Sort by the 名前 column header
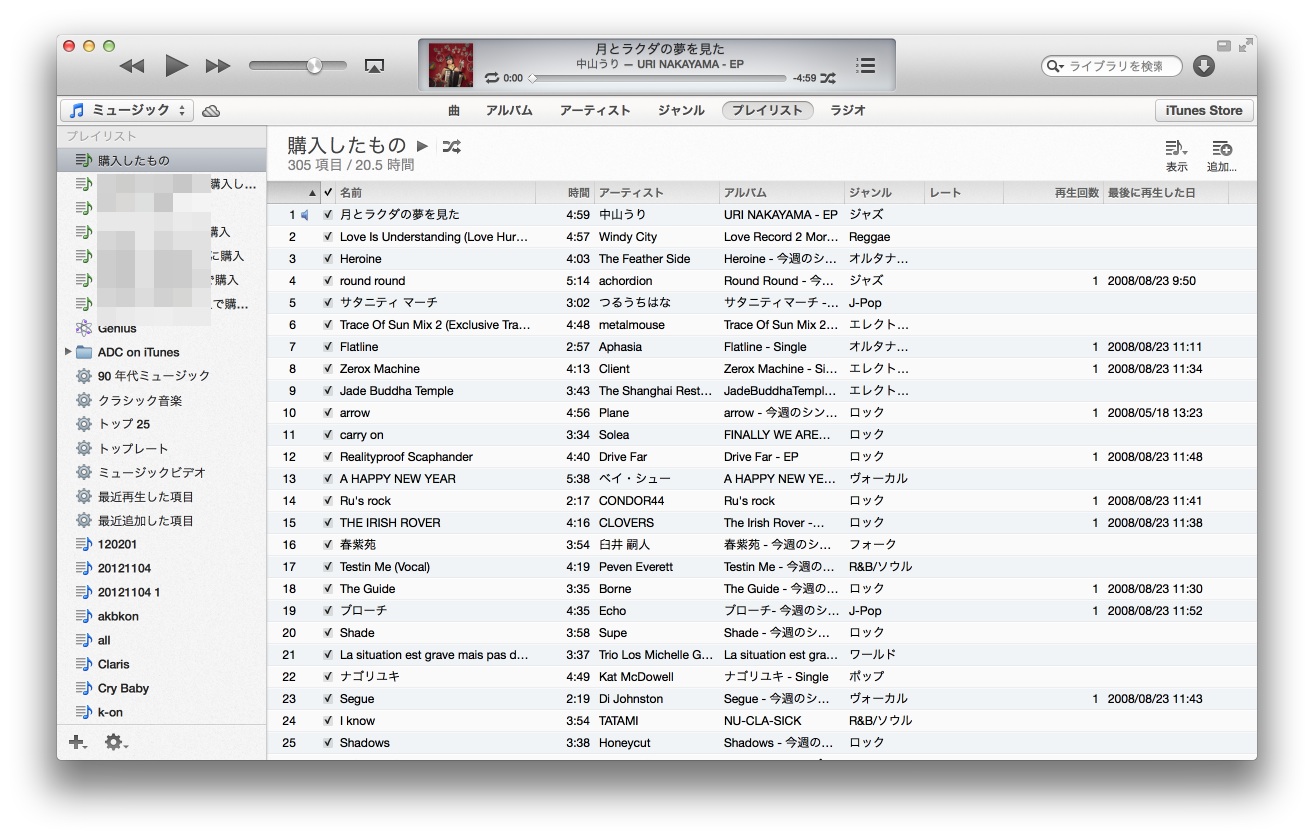 435,192
